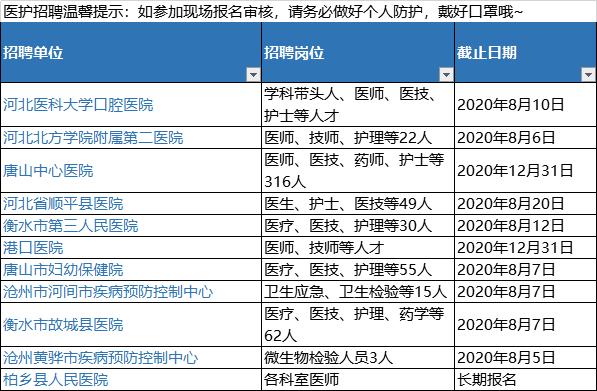
Task: Open the 衡水市第三人民医院 link
Action: [x=70, y=226]
